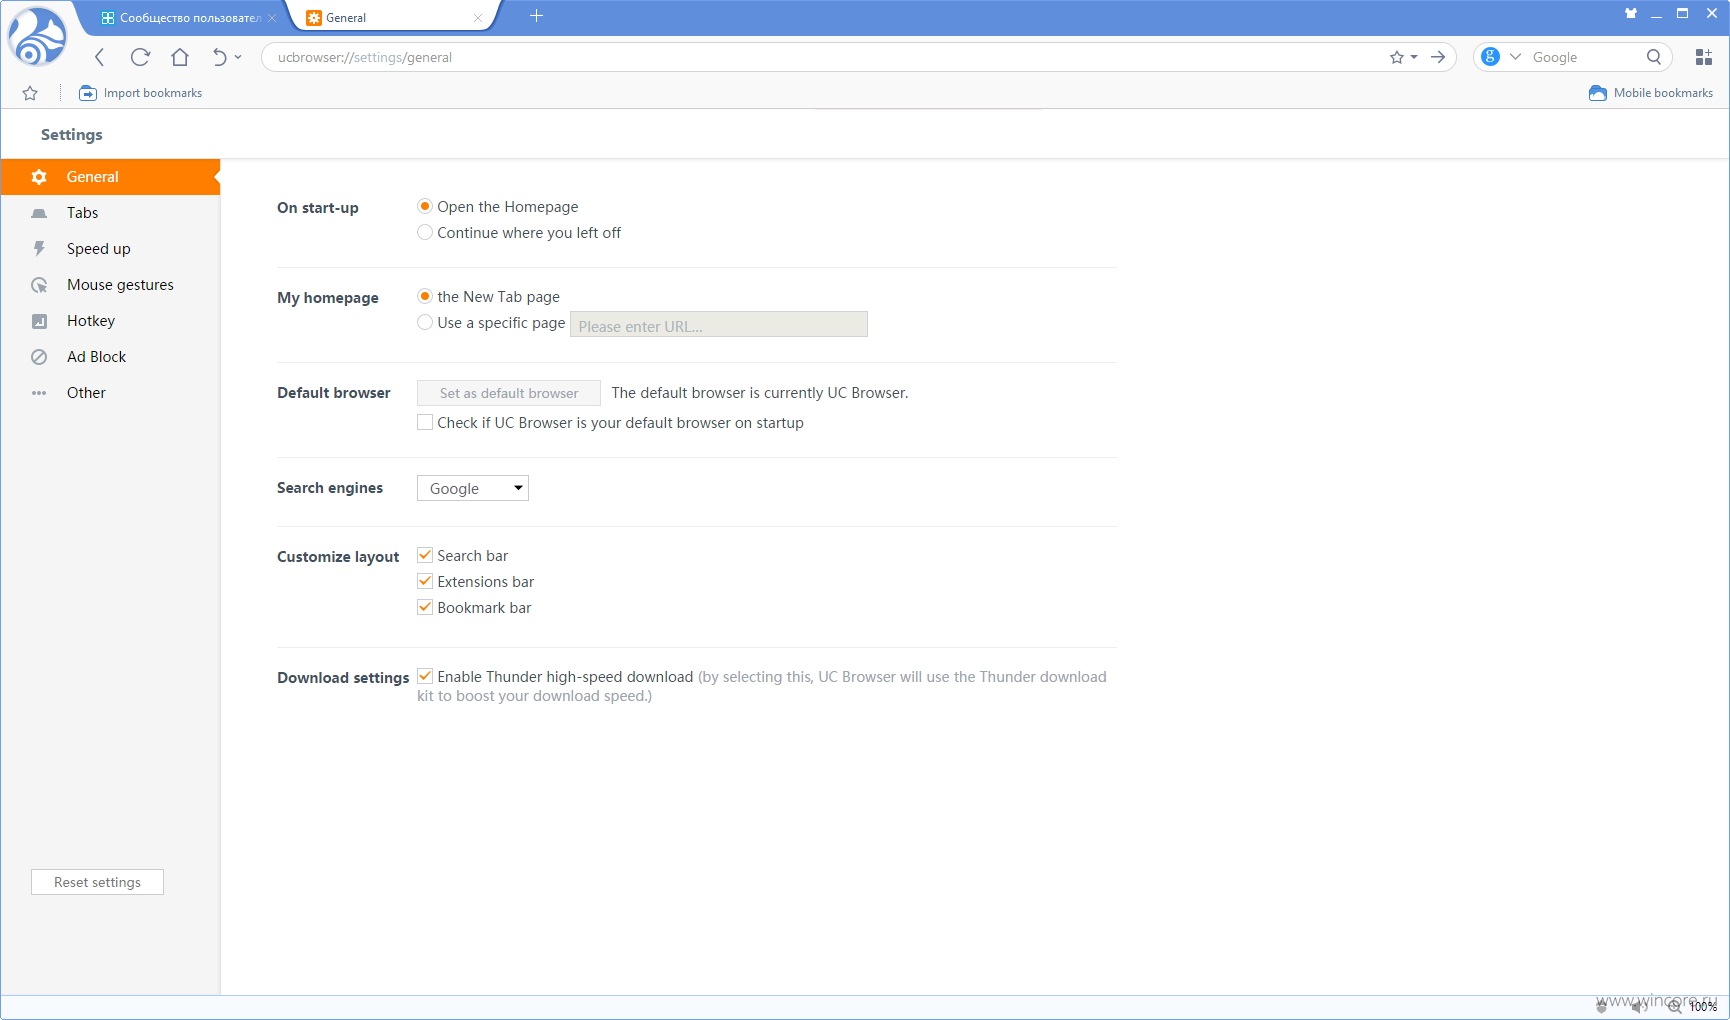Image resolution: width=1730 pixels, height=1020 pixels.
Task: Toggle the Bookmark bar checkbox
Action: 425,607
